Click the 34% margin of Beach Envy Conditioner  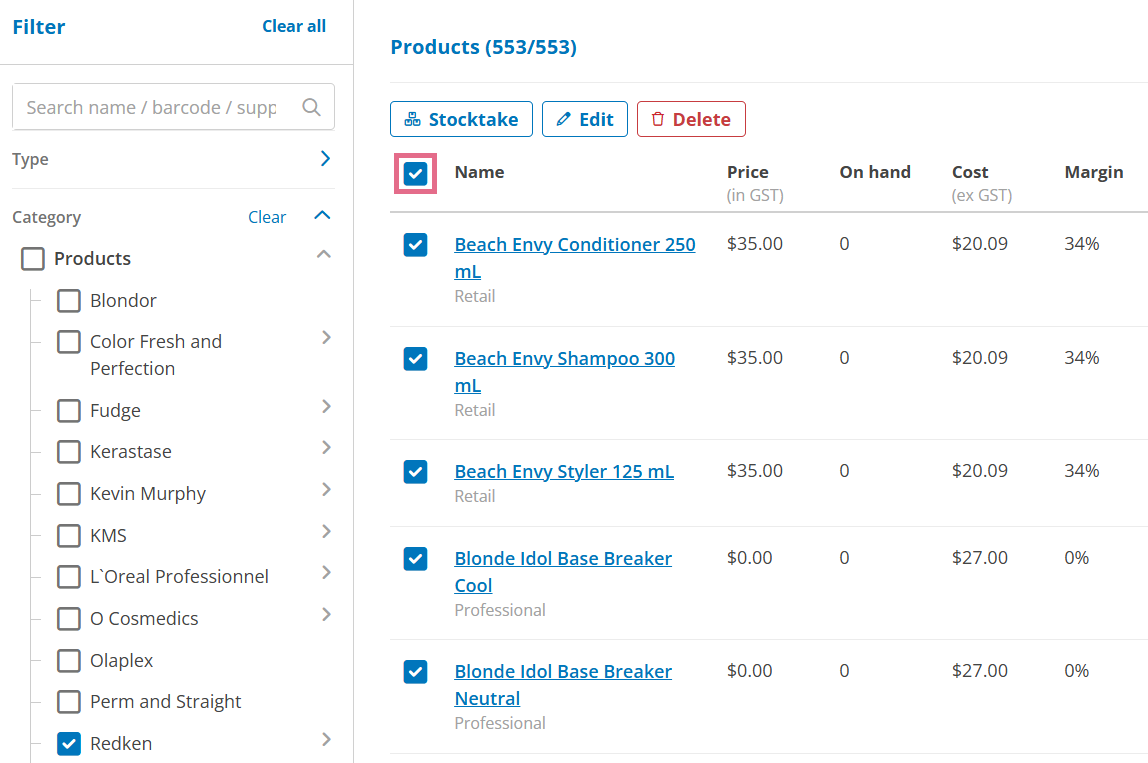[1081, 244]
